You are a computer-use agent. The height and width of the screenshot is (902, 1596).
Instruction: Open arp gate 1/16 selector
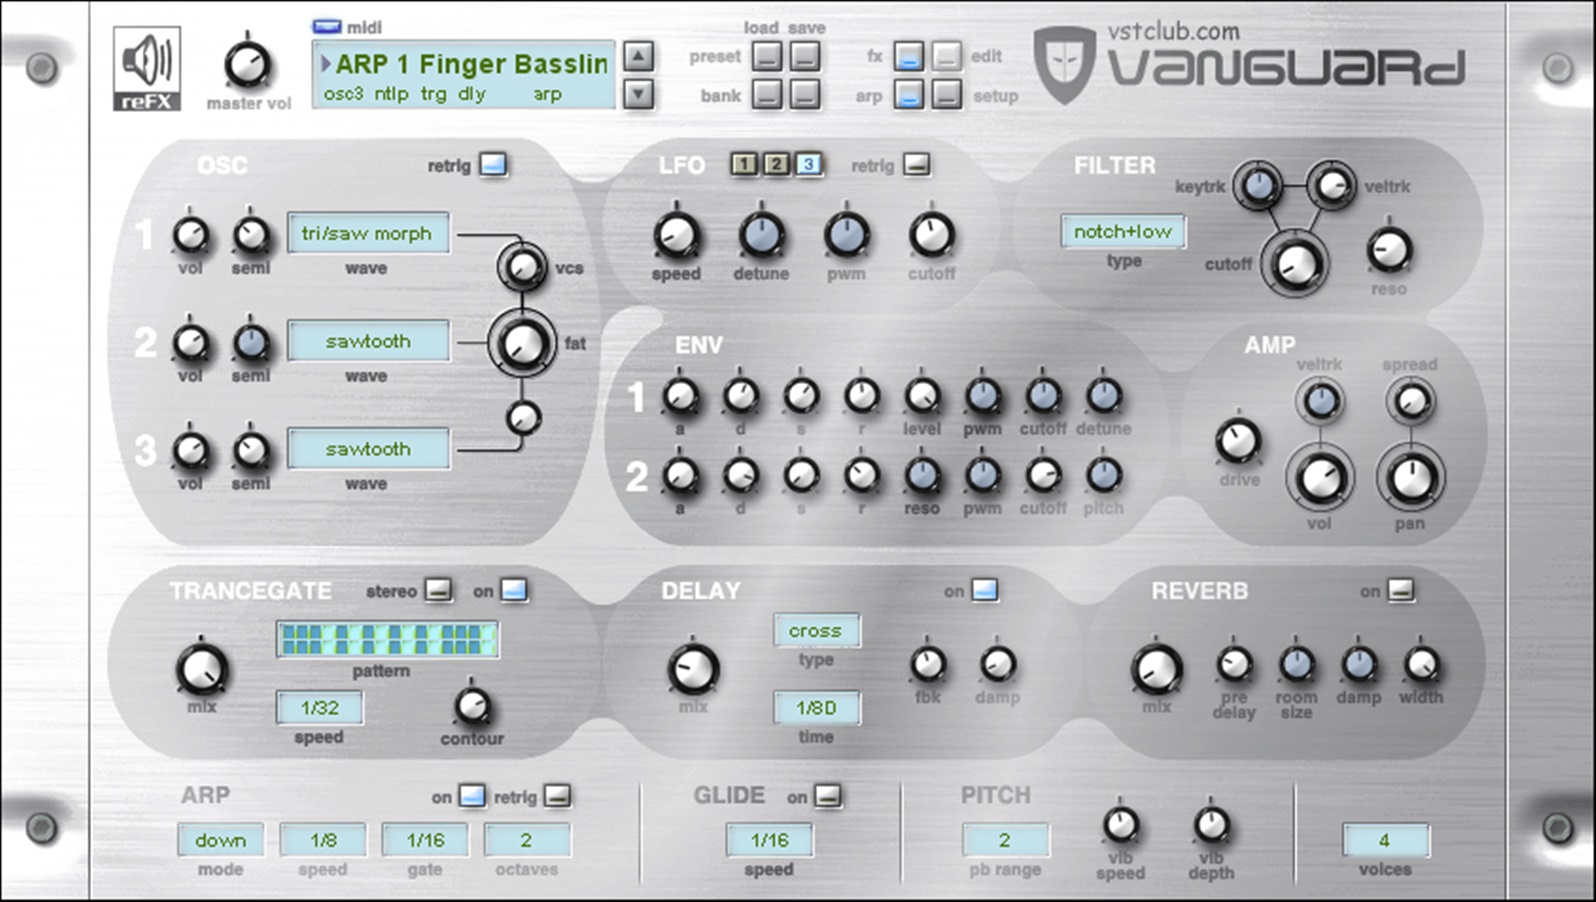(425, 840)
